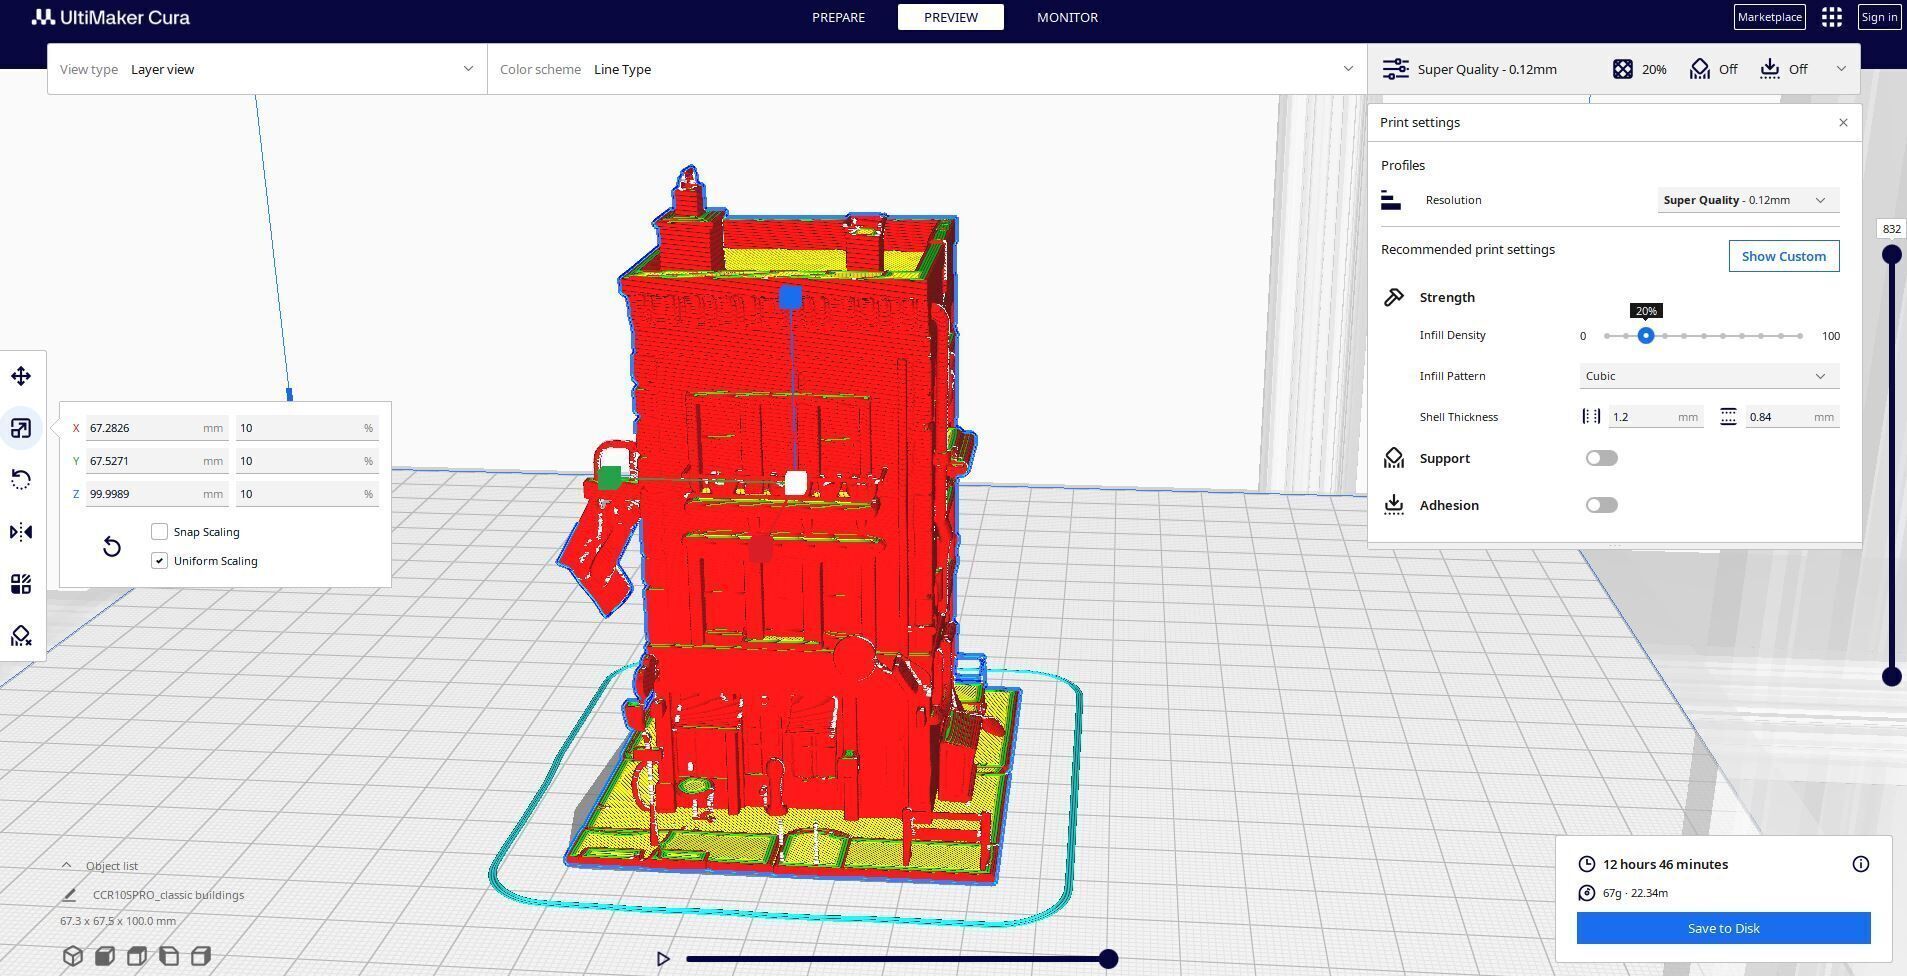This screenshot has width=1907, height=976.
Task: Switch to the PREVIEW stage
Action: [950, 17]
